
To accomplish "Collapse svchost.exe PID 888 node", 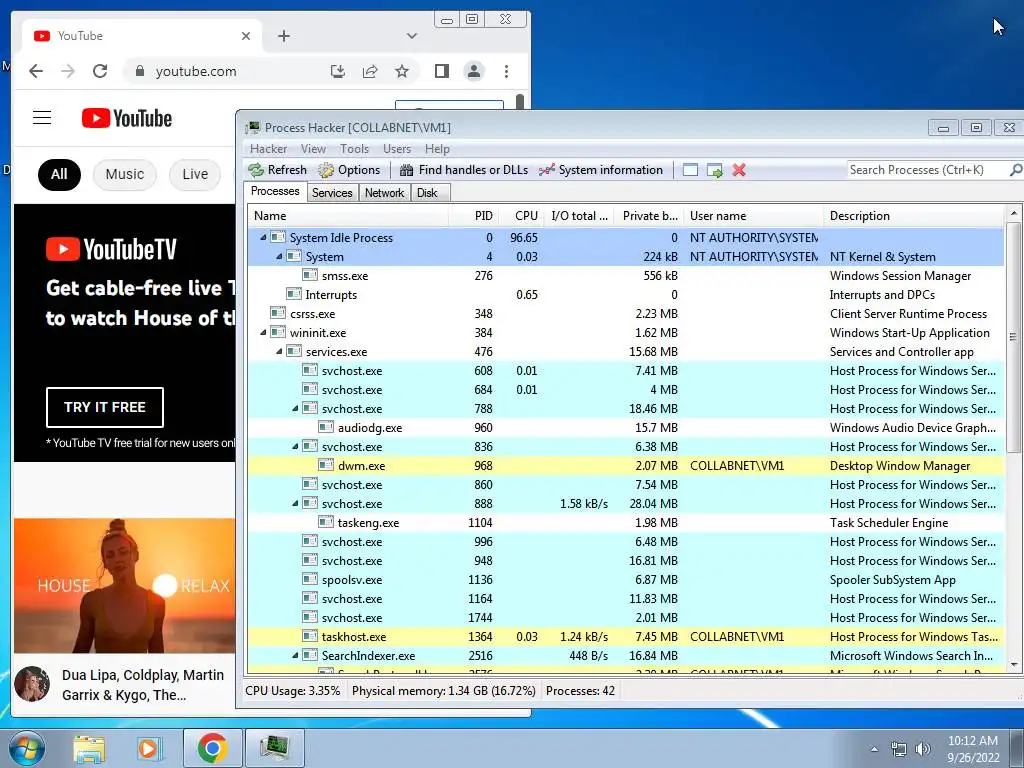I will (x=295, y=504).
